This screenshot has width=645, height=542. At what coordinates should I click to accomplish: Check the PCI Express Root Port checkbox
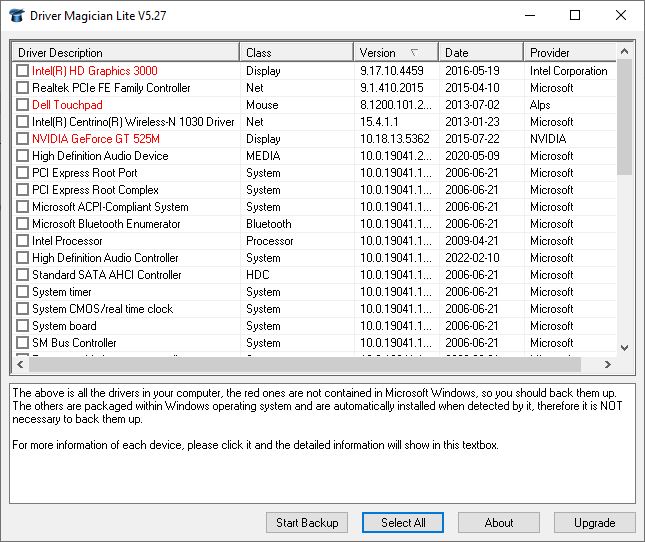click(x=22, y=173)
